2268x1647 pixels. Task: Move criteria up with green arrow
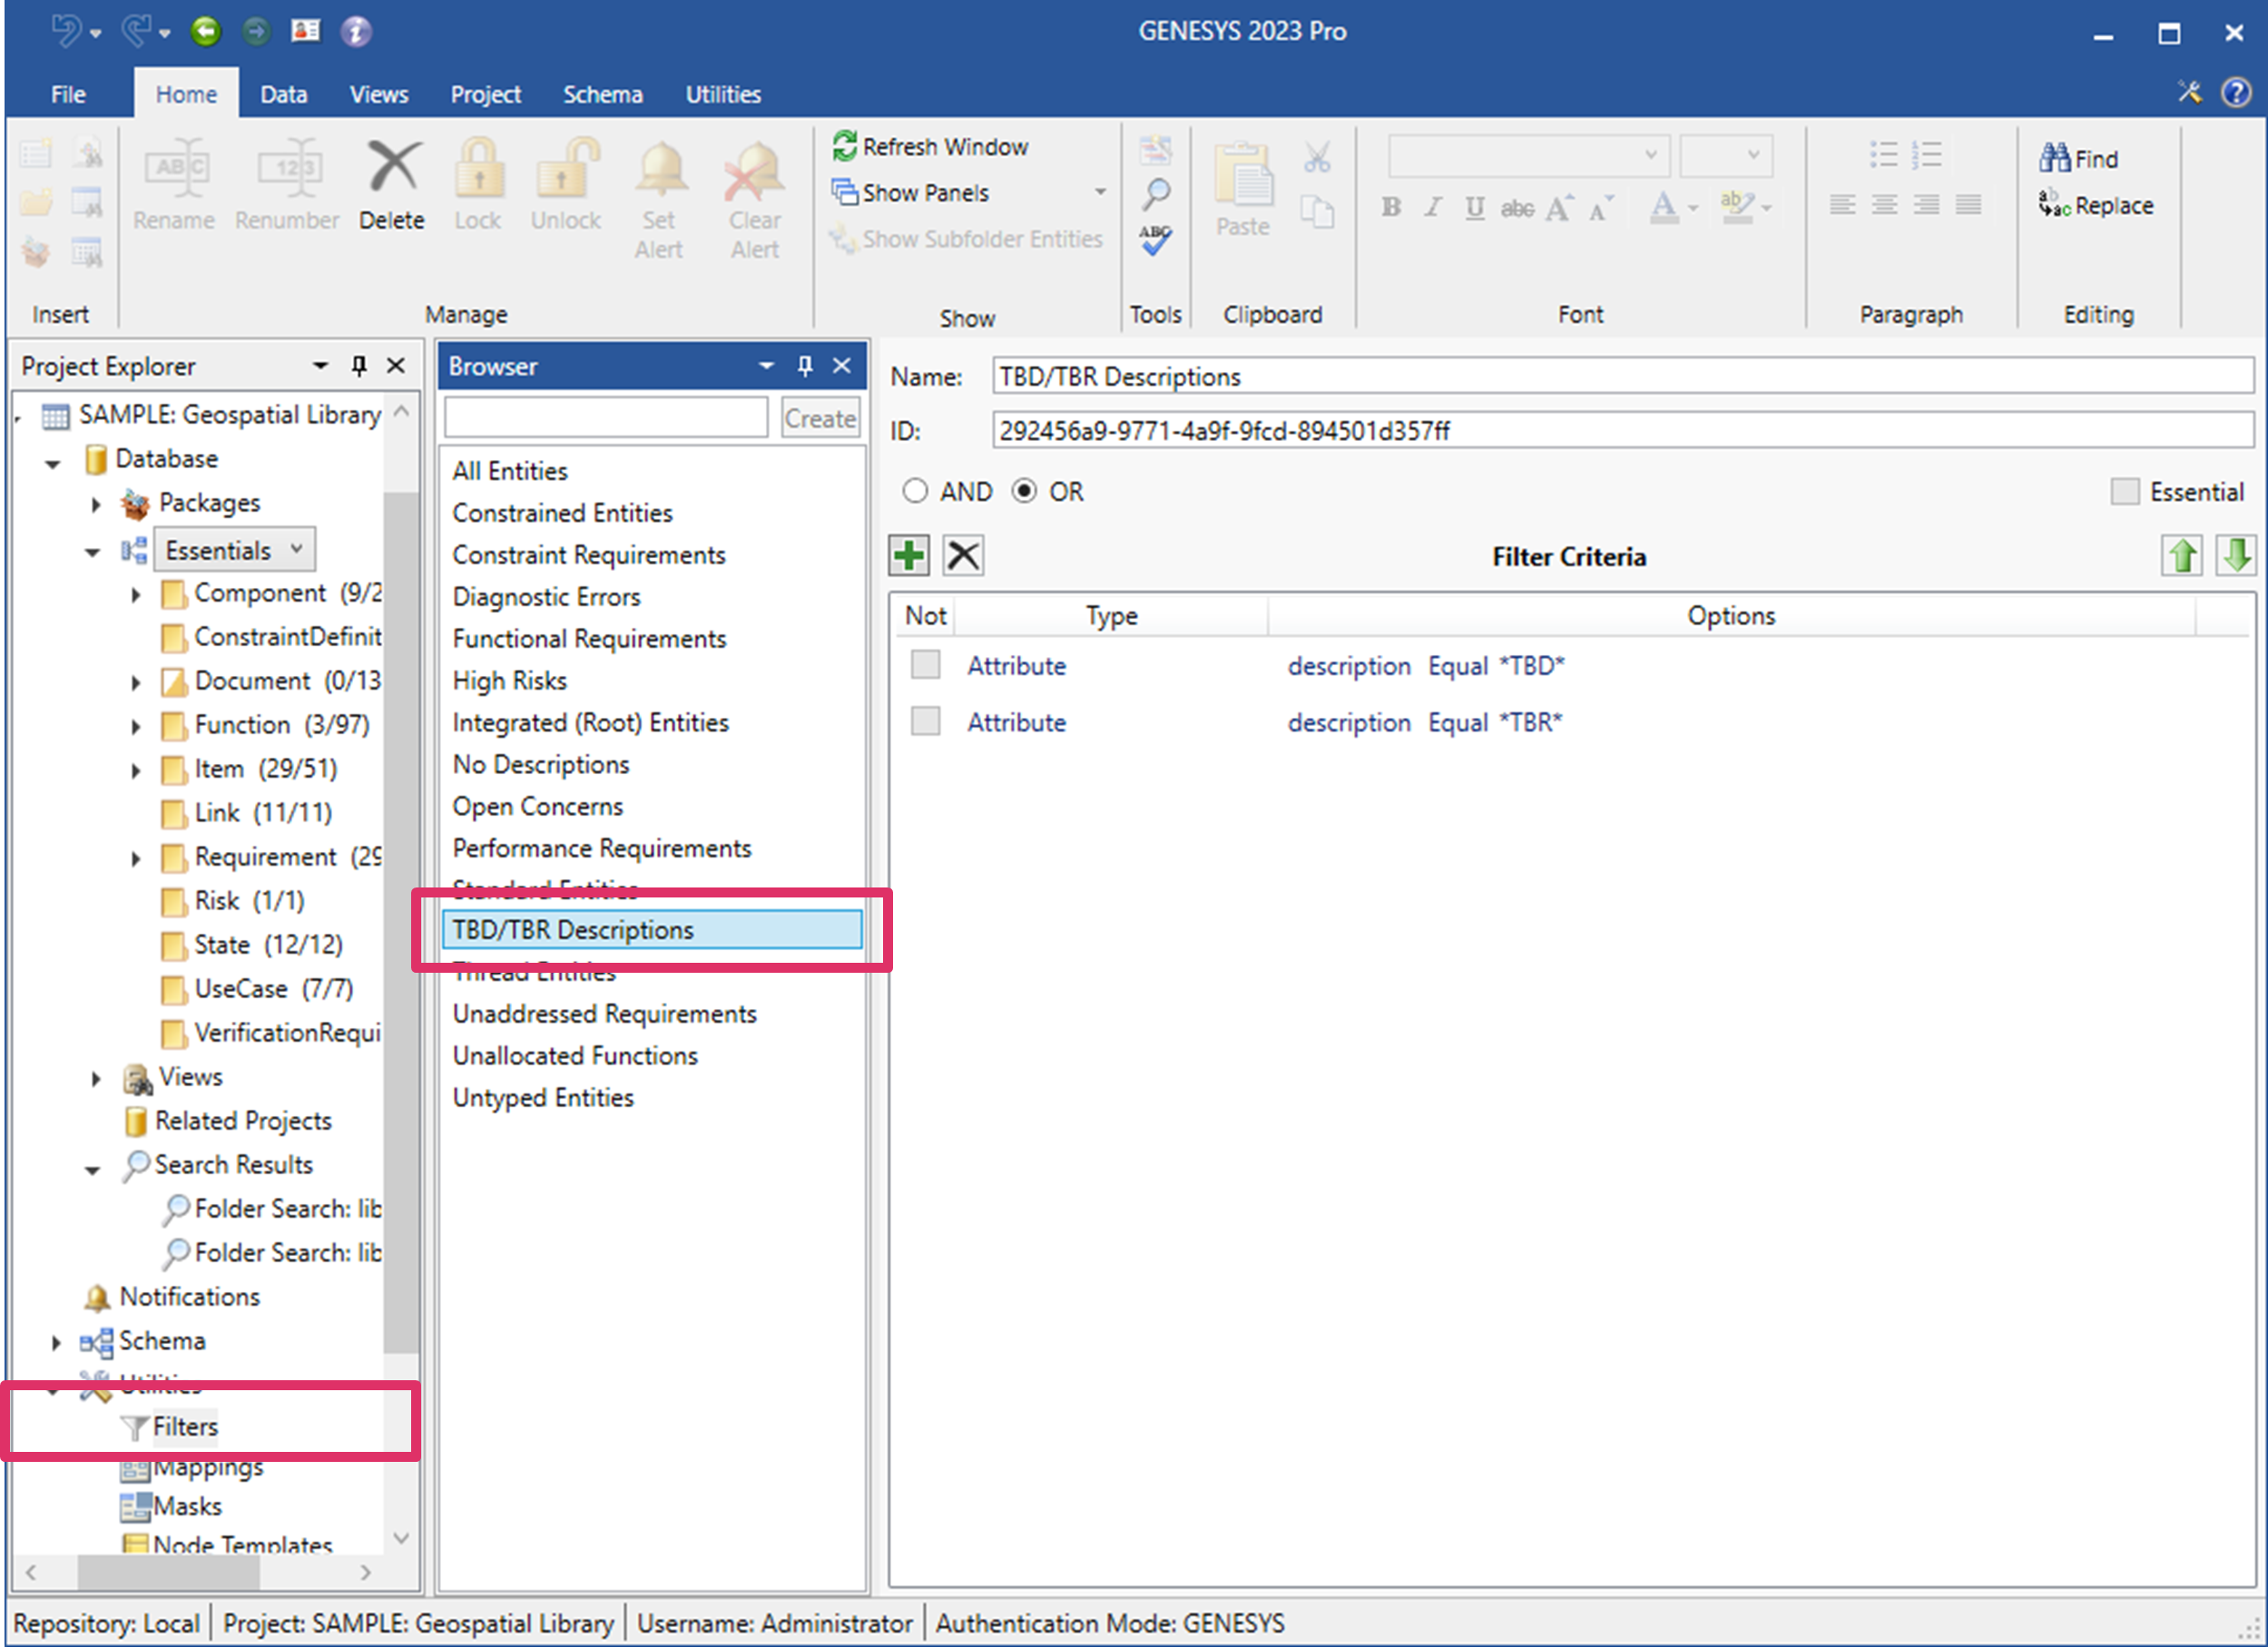point(2181,555)
